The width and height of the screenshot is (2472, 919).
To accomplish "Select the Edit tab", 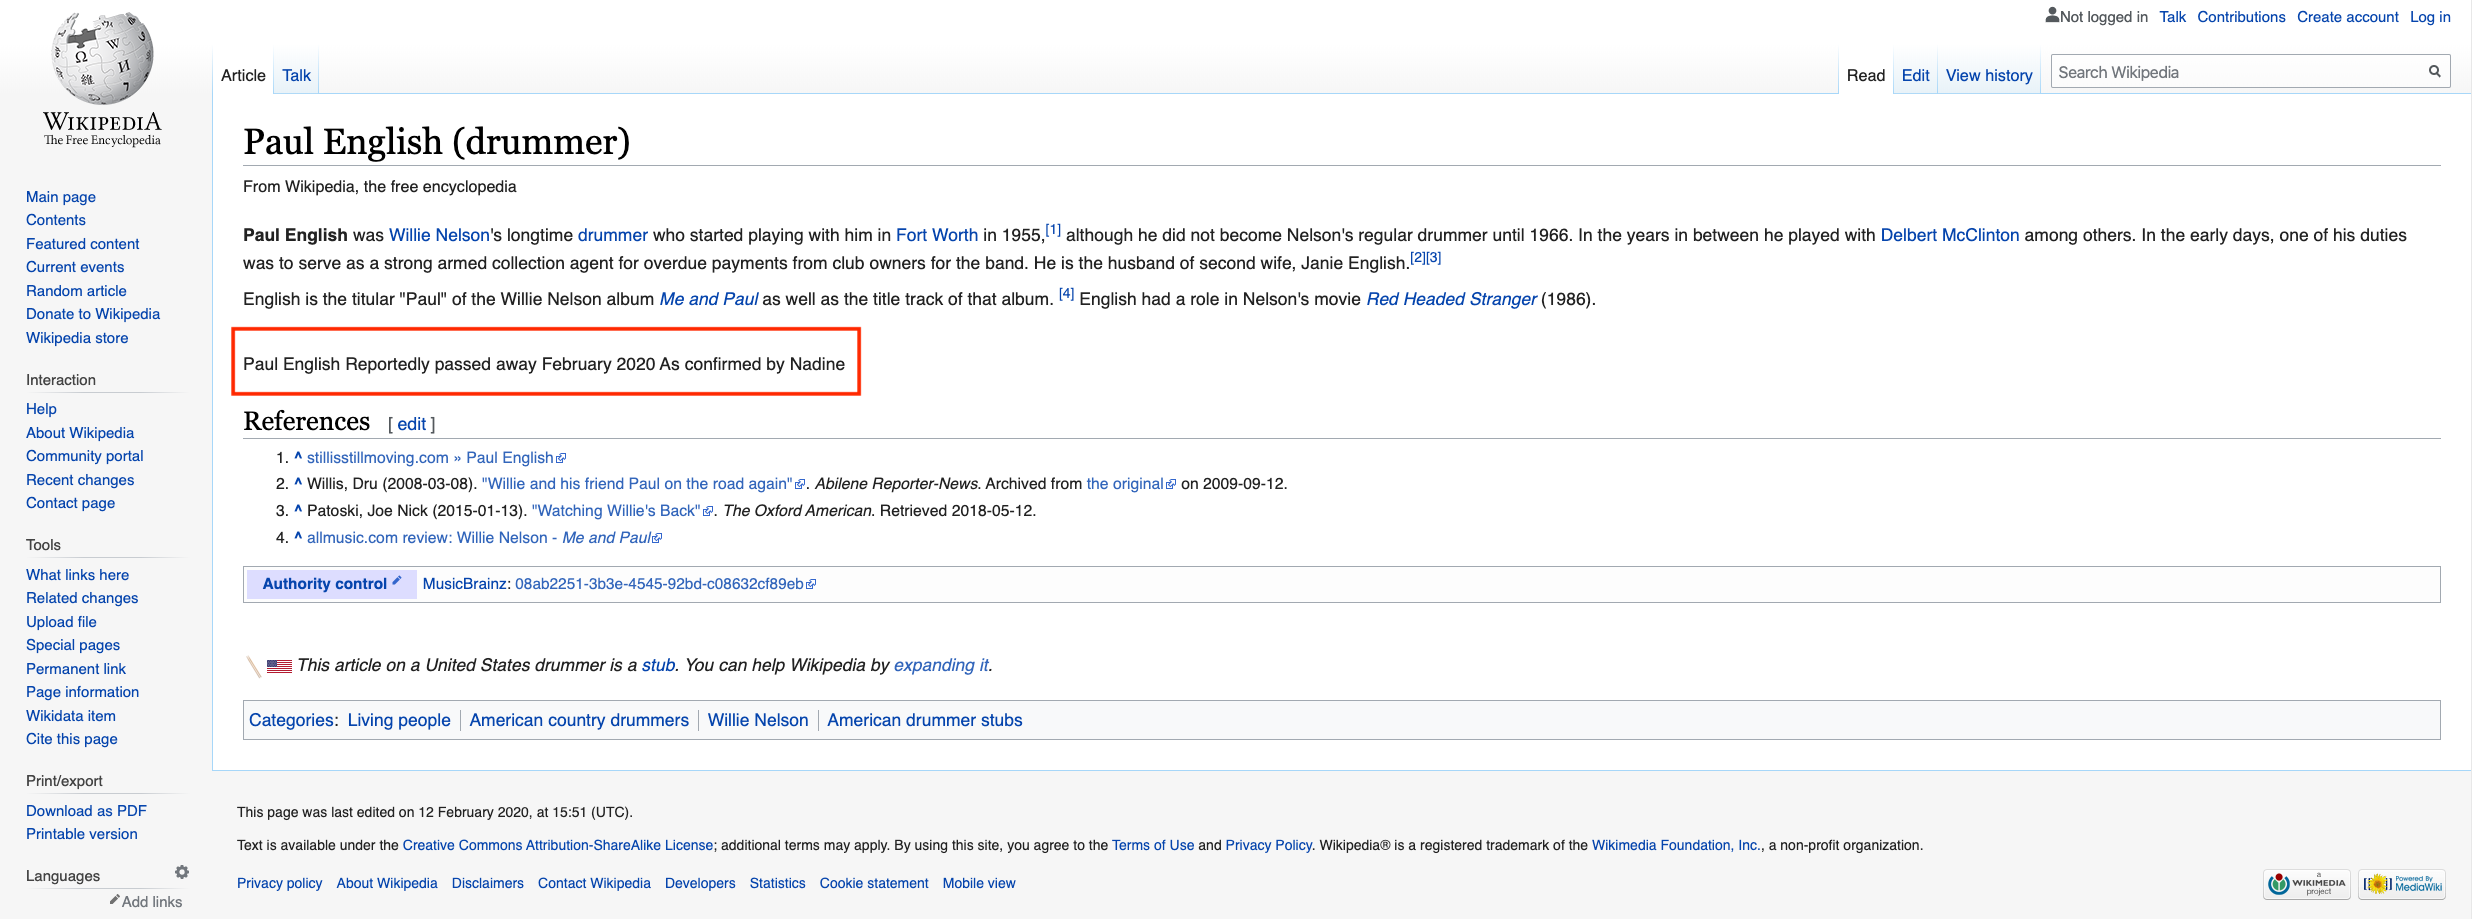I will click(1915, 75).
